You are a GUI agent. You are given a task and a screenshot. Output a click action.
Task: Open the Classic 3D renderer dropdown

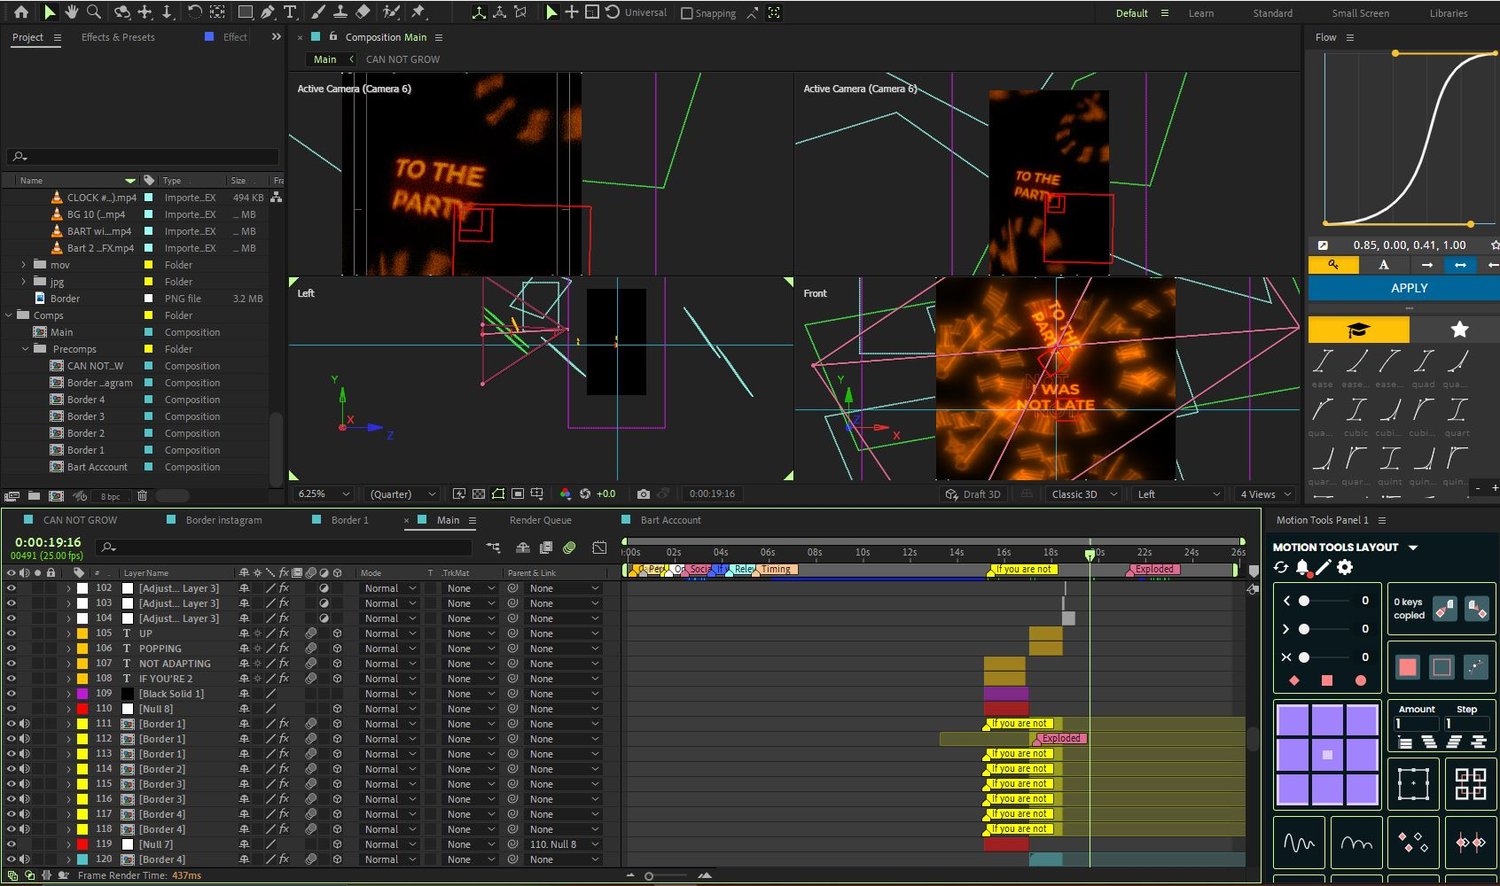click(x=1083, y=494)
